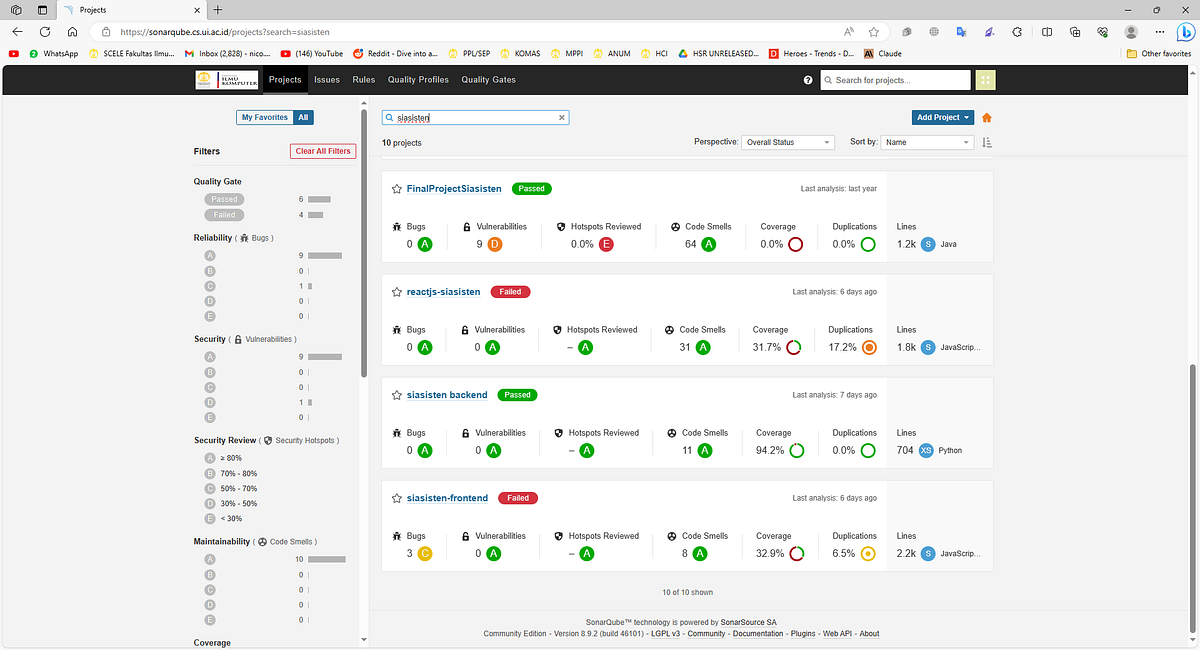Open the Issues section in top navigation
Image resolution: width=1200 pixels, height=650 pixels.
[327, 79]
